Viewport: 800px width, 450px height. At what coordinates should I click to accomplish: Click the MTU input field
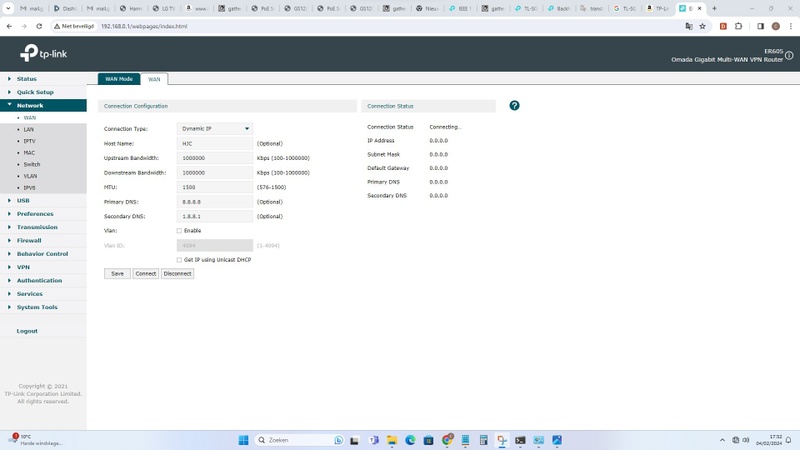[x=215, y=187]
